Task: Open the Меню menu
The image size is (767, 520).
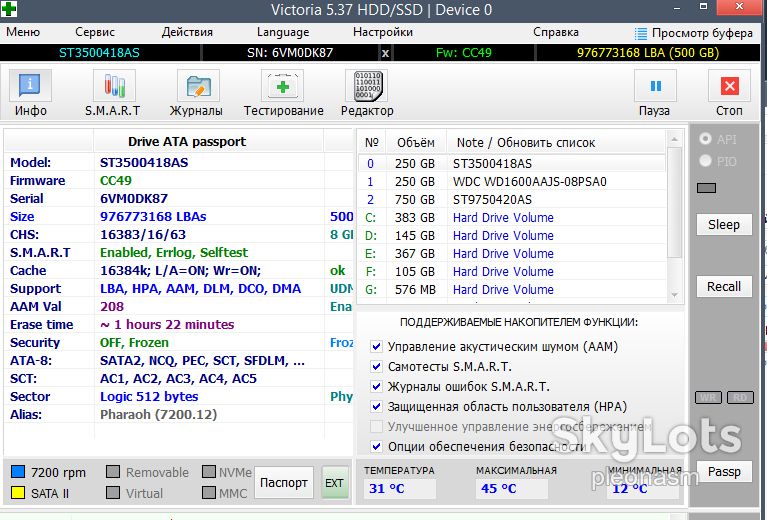Action: click(x=23, y=32)
